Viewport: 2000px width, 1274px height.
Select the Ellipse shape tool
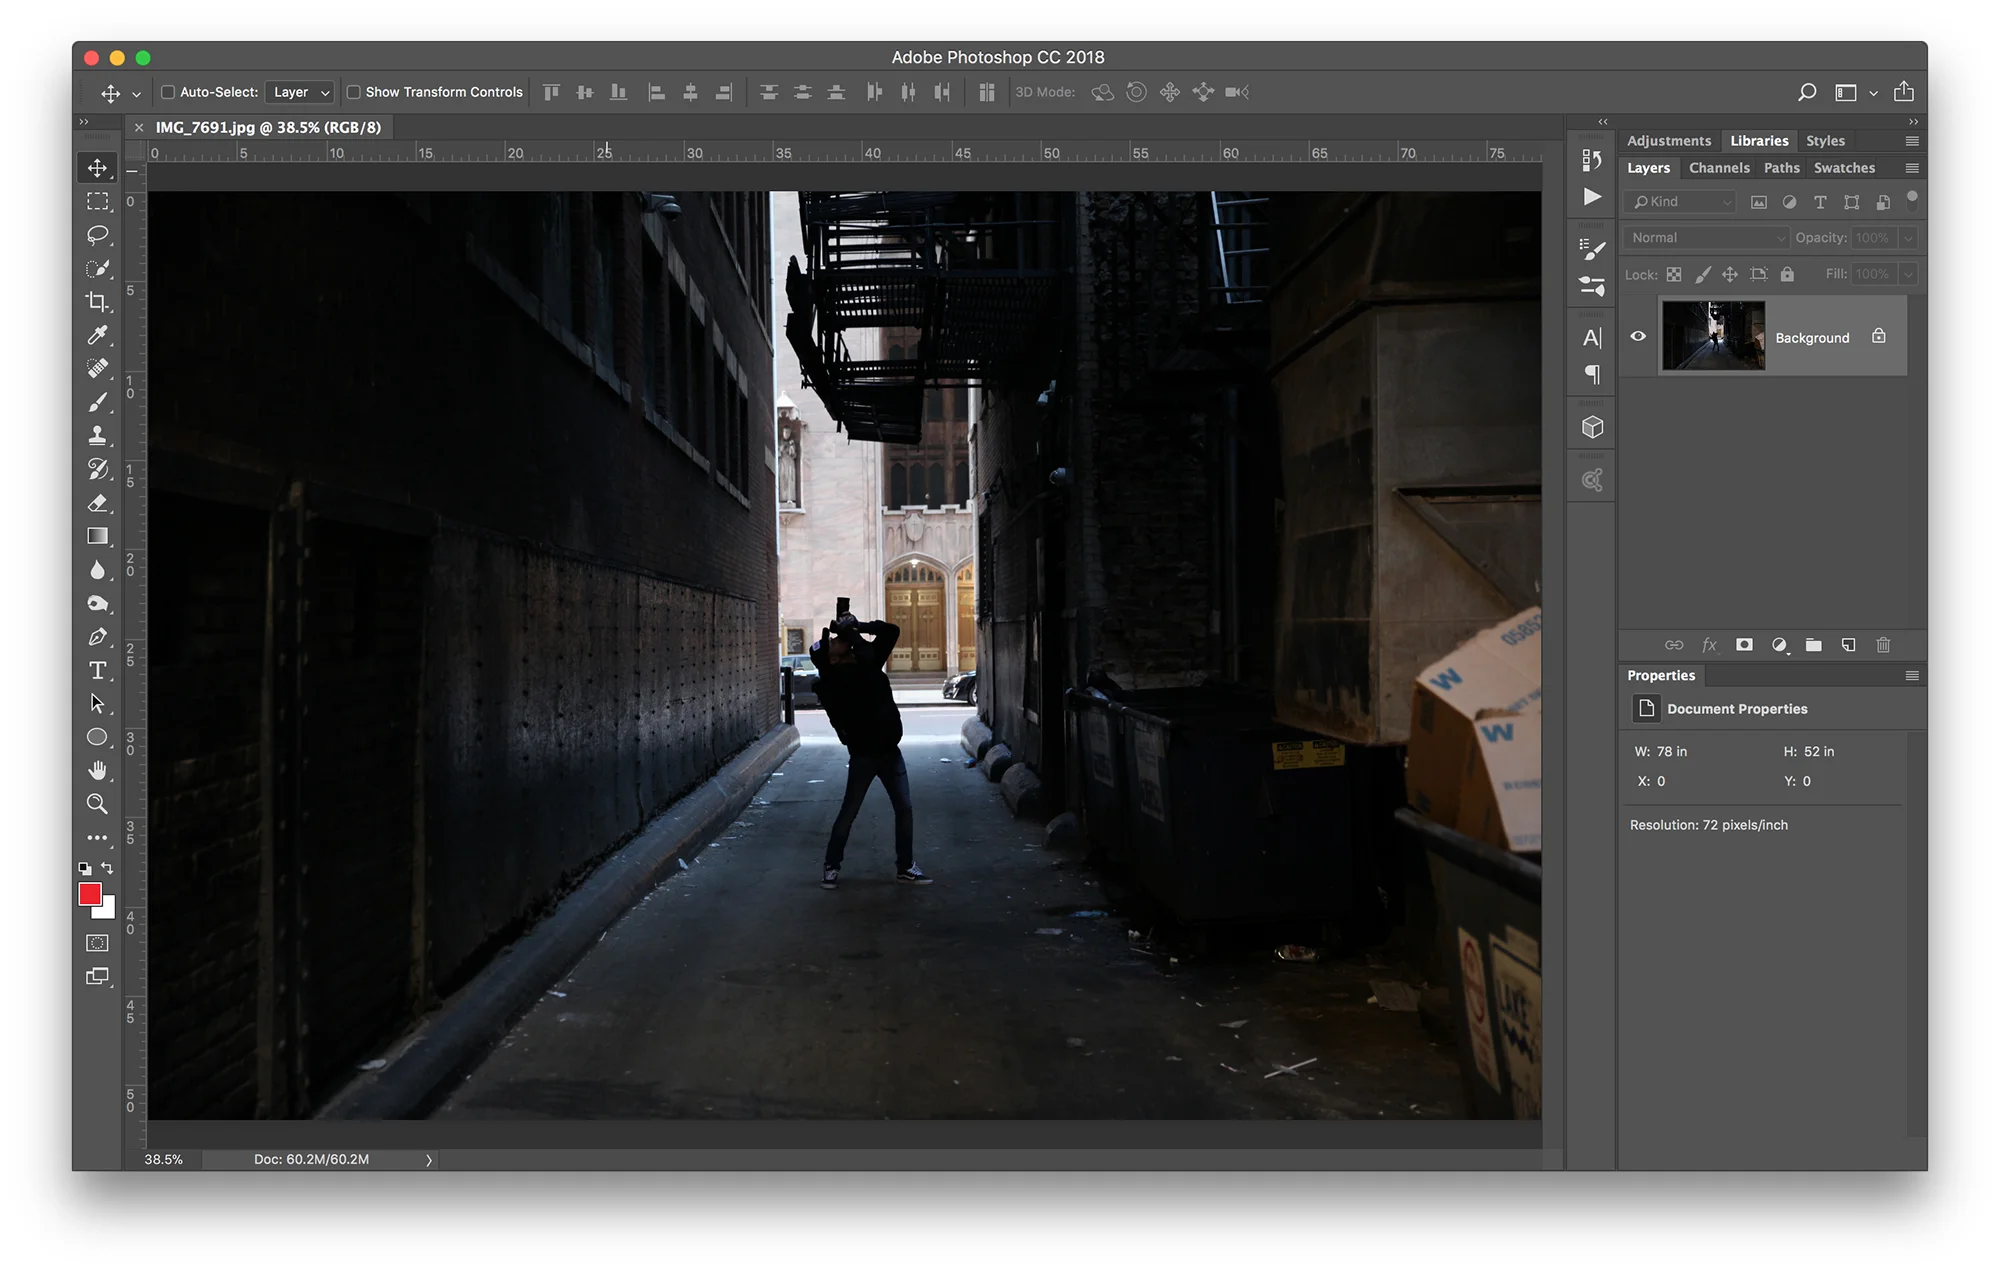(97, 737)
